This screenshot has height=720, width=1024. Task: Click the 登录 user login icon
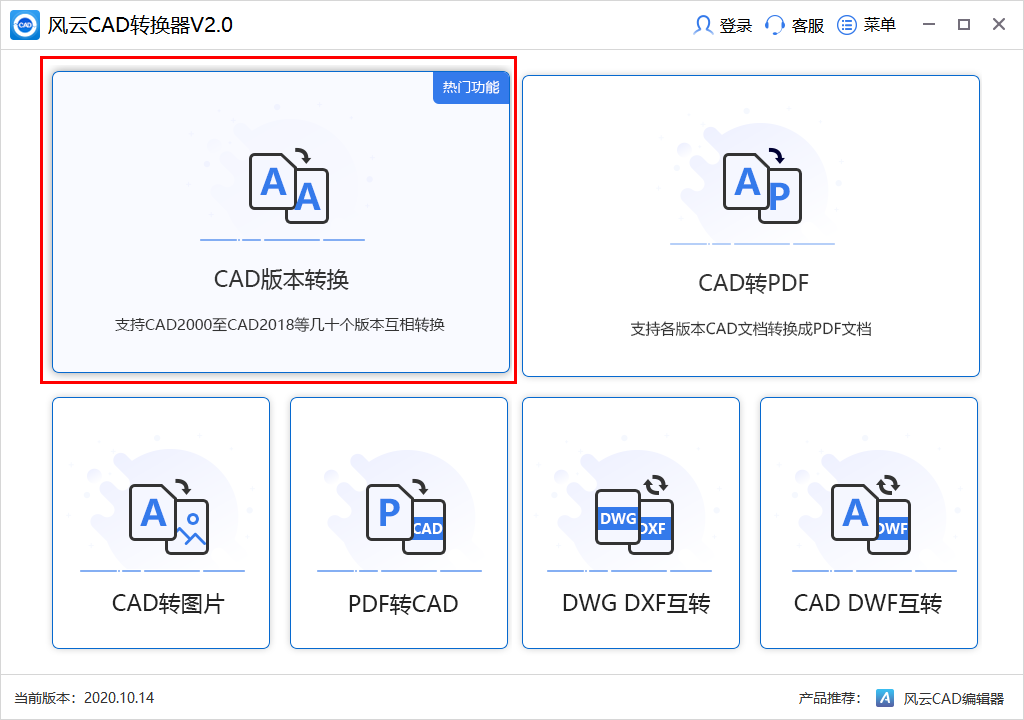click(704, 24)
